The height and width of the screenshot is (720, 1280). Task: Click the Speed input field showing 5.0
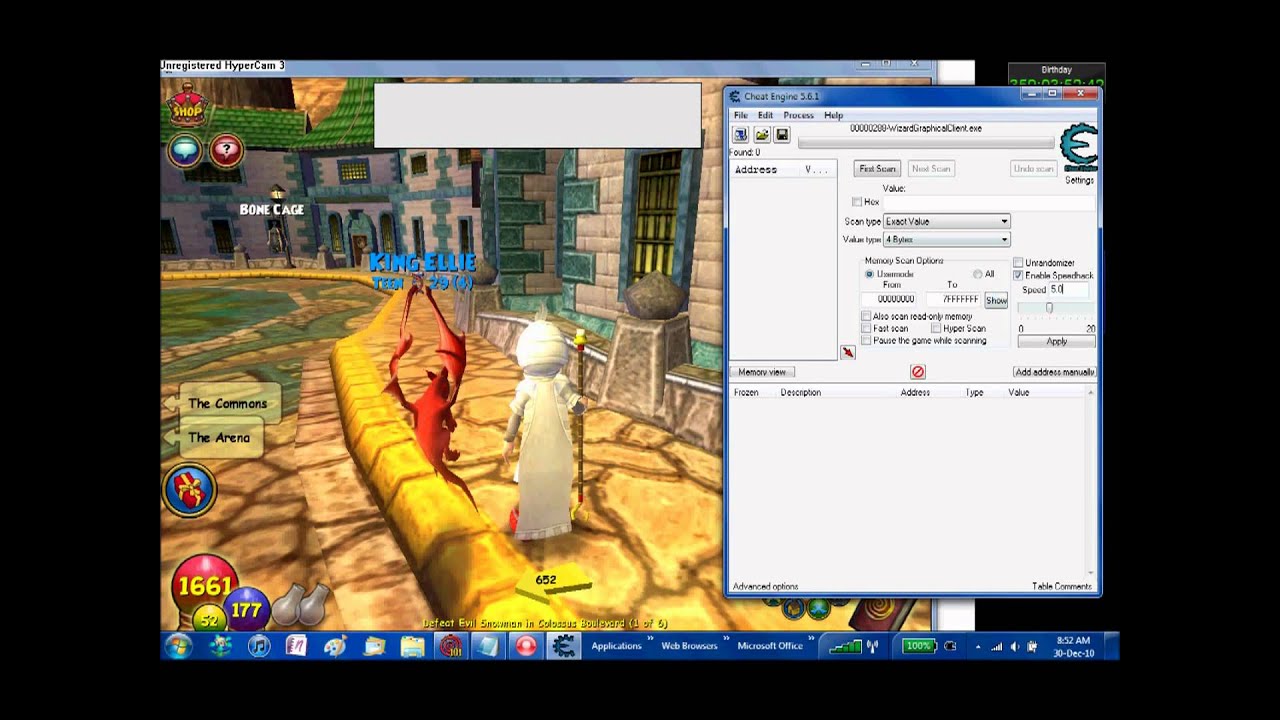tap(1068, 289)
